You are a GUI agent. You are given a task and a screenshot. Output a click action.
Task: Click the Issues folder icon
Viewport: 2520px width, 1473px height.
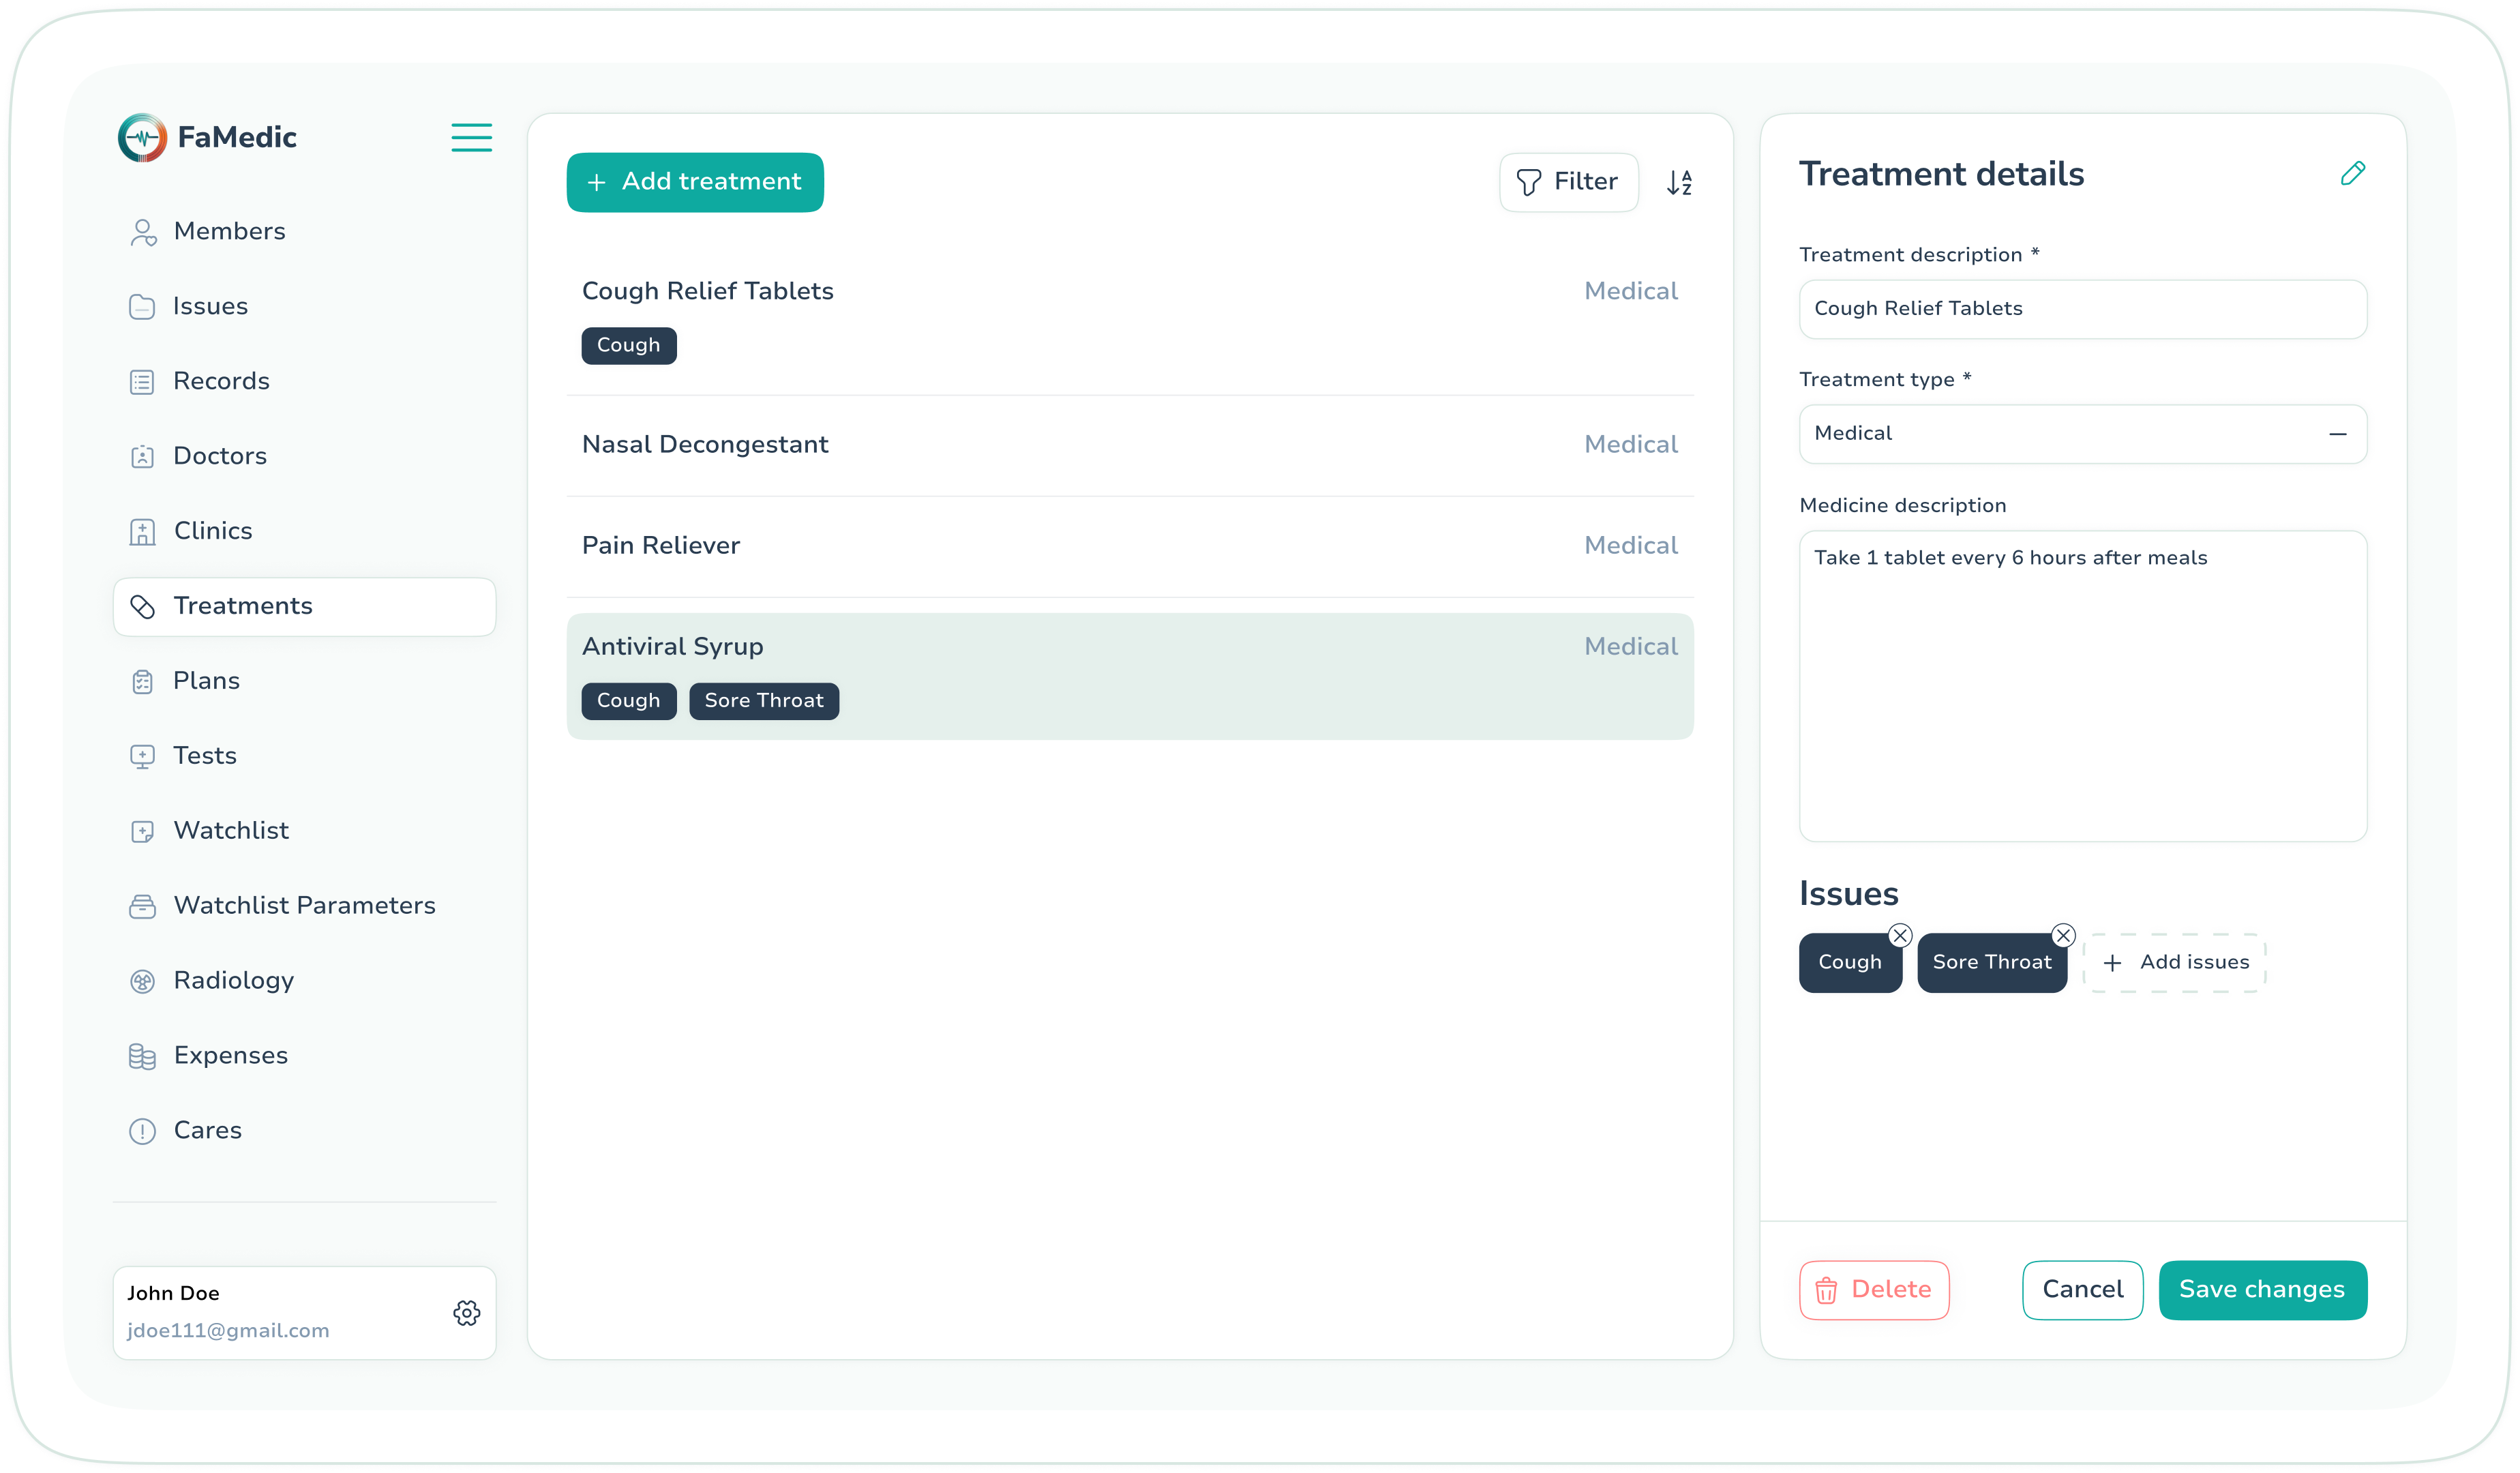[142, 307]
